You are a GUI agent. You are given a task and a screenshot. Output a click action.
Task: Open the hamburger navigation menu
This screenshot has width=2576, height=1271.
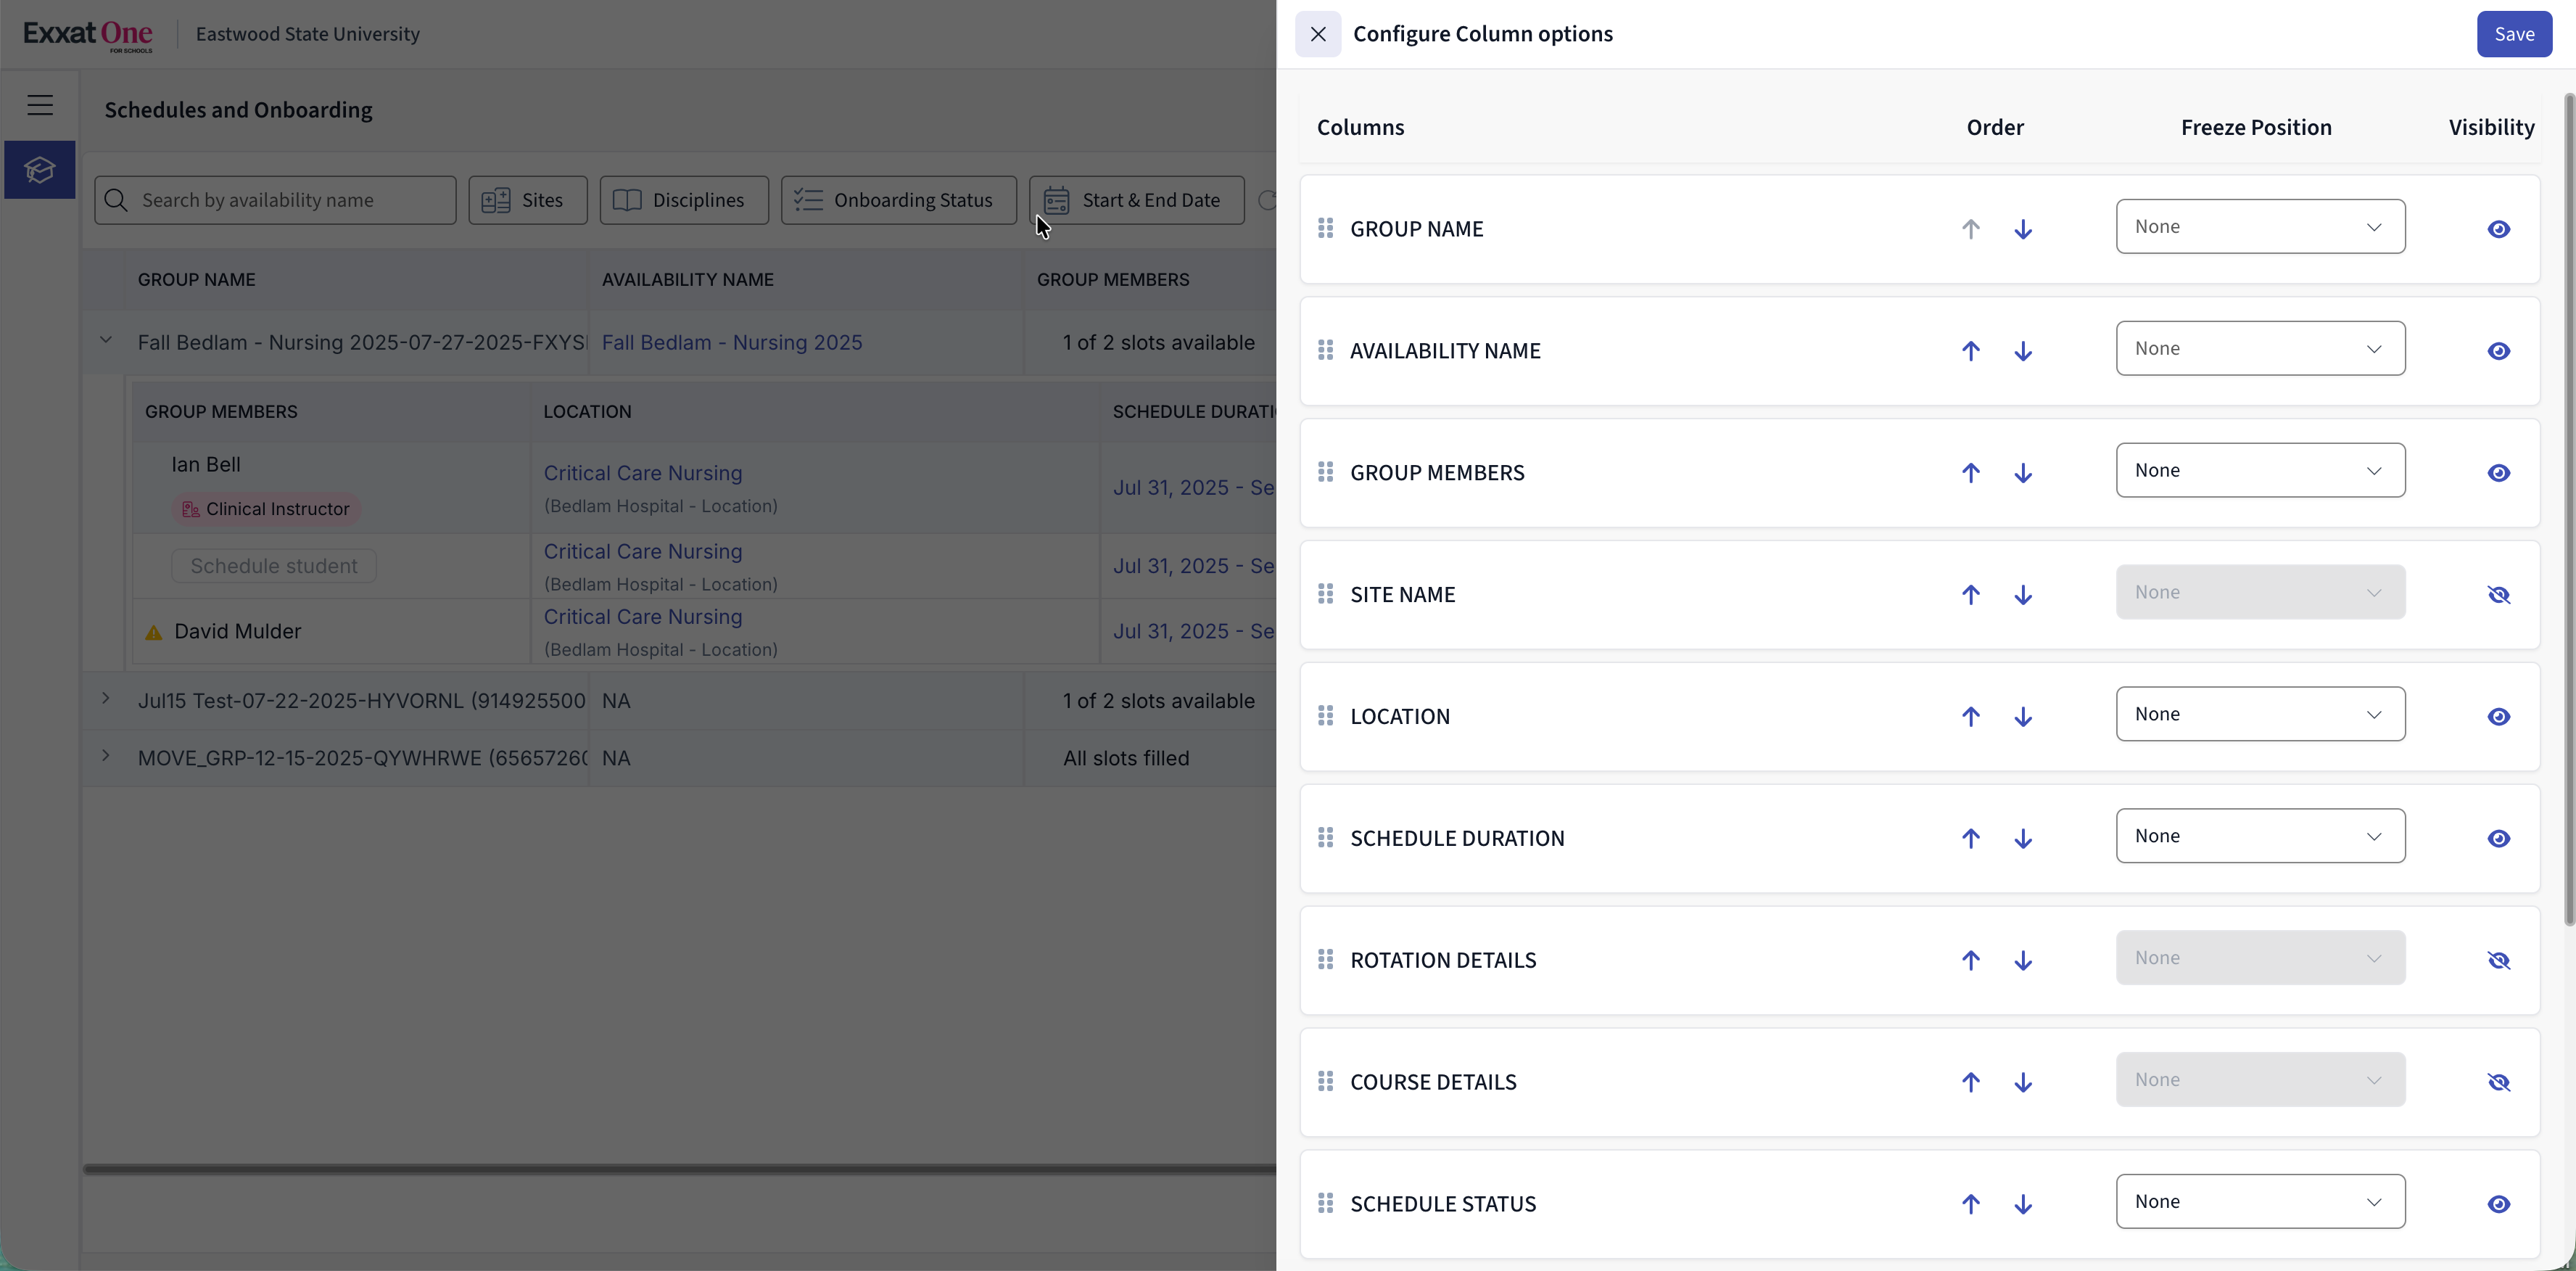40,105
